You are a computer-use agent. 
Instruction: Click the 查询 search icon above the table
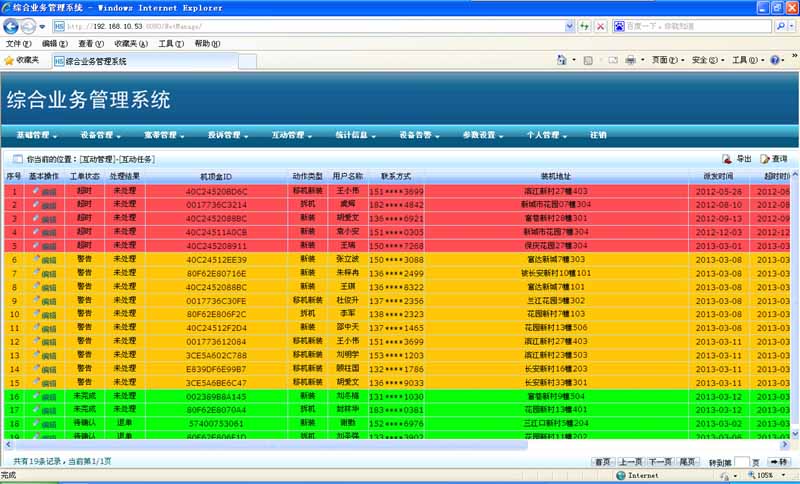765,159
